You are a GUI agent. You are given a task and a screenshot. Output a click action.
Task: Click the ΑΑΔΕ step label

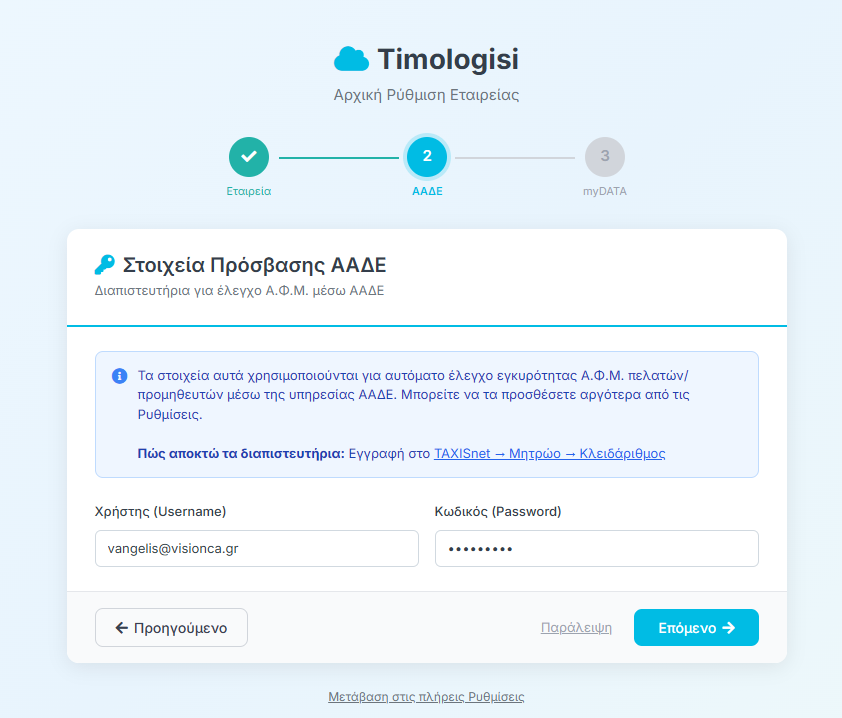pos(427,190)
